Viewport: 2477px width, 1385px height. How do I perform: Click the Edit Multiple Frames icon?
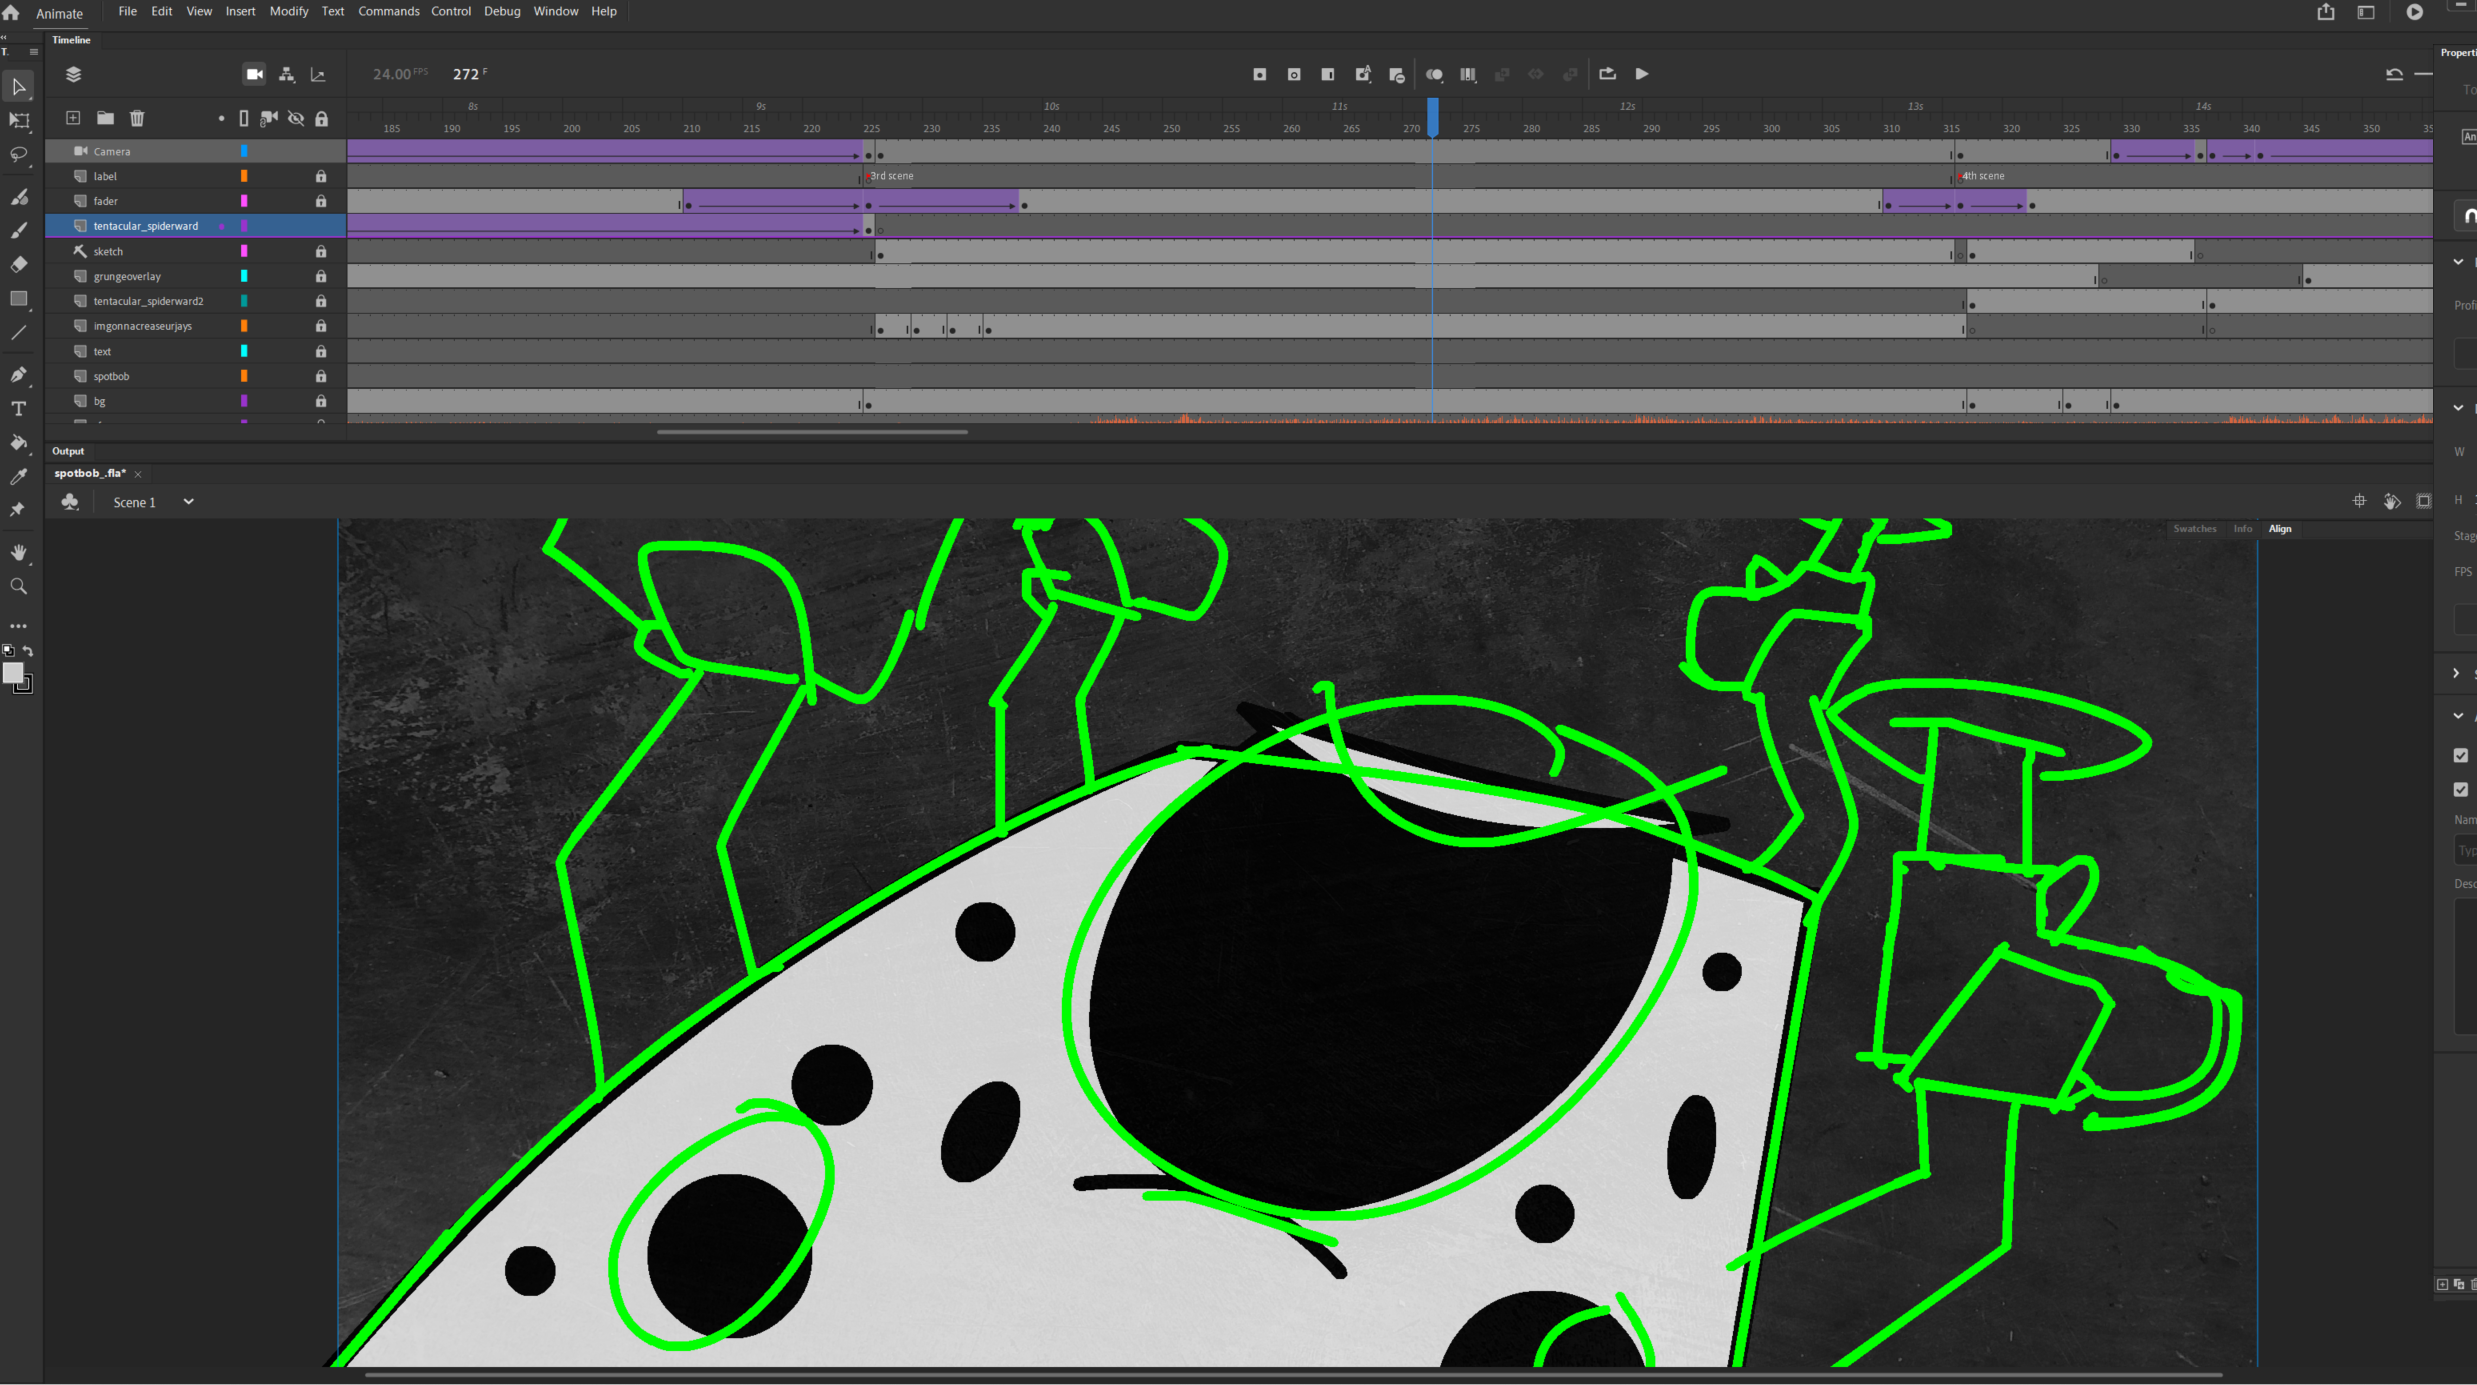[x=1468, y=74]
